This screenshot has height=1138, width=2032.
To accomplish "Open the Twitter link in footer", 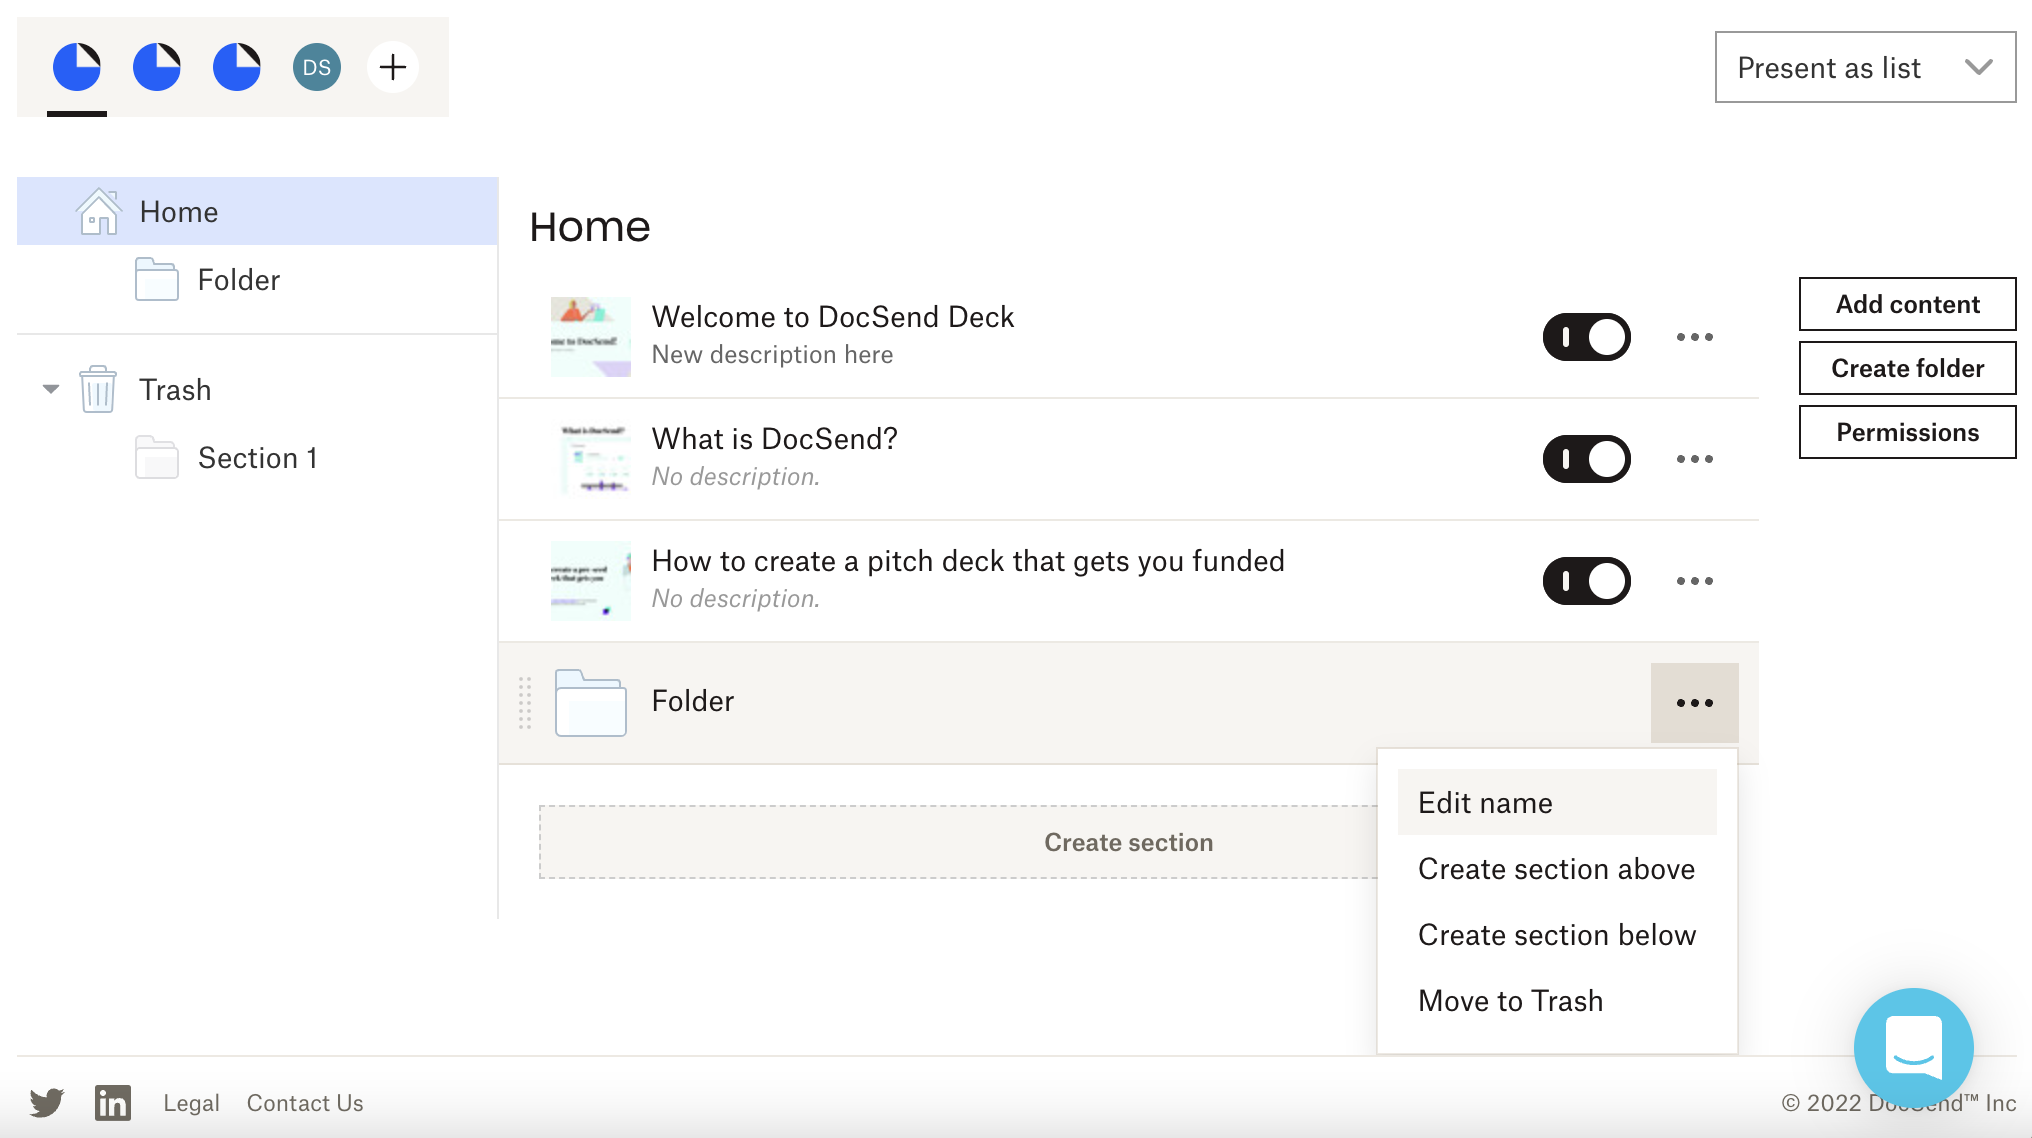I will click(x=47, y=1102).
